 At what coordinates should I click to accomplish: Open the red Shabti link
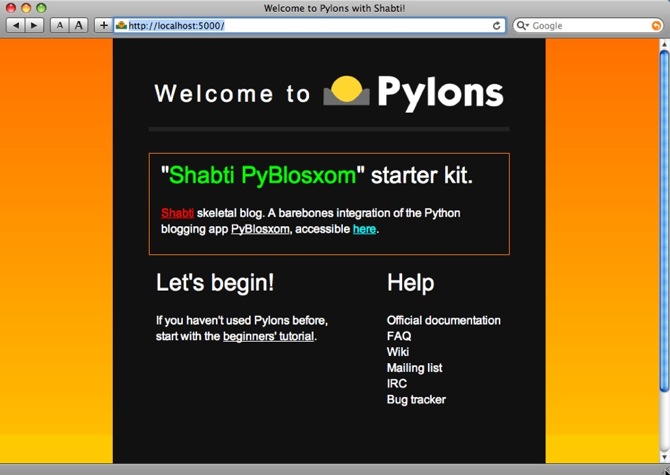point(177,213)
